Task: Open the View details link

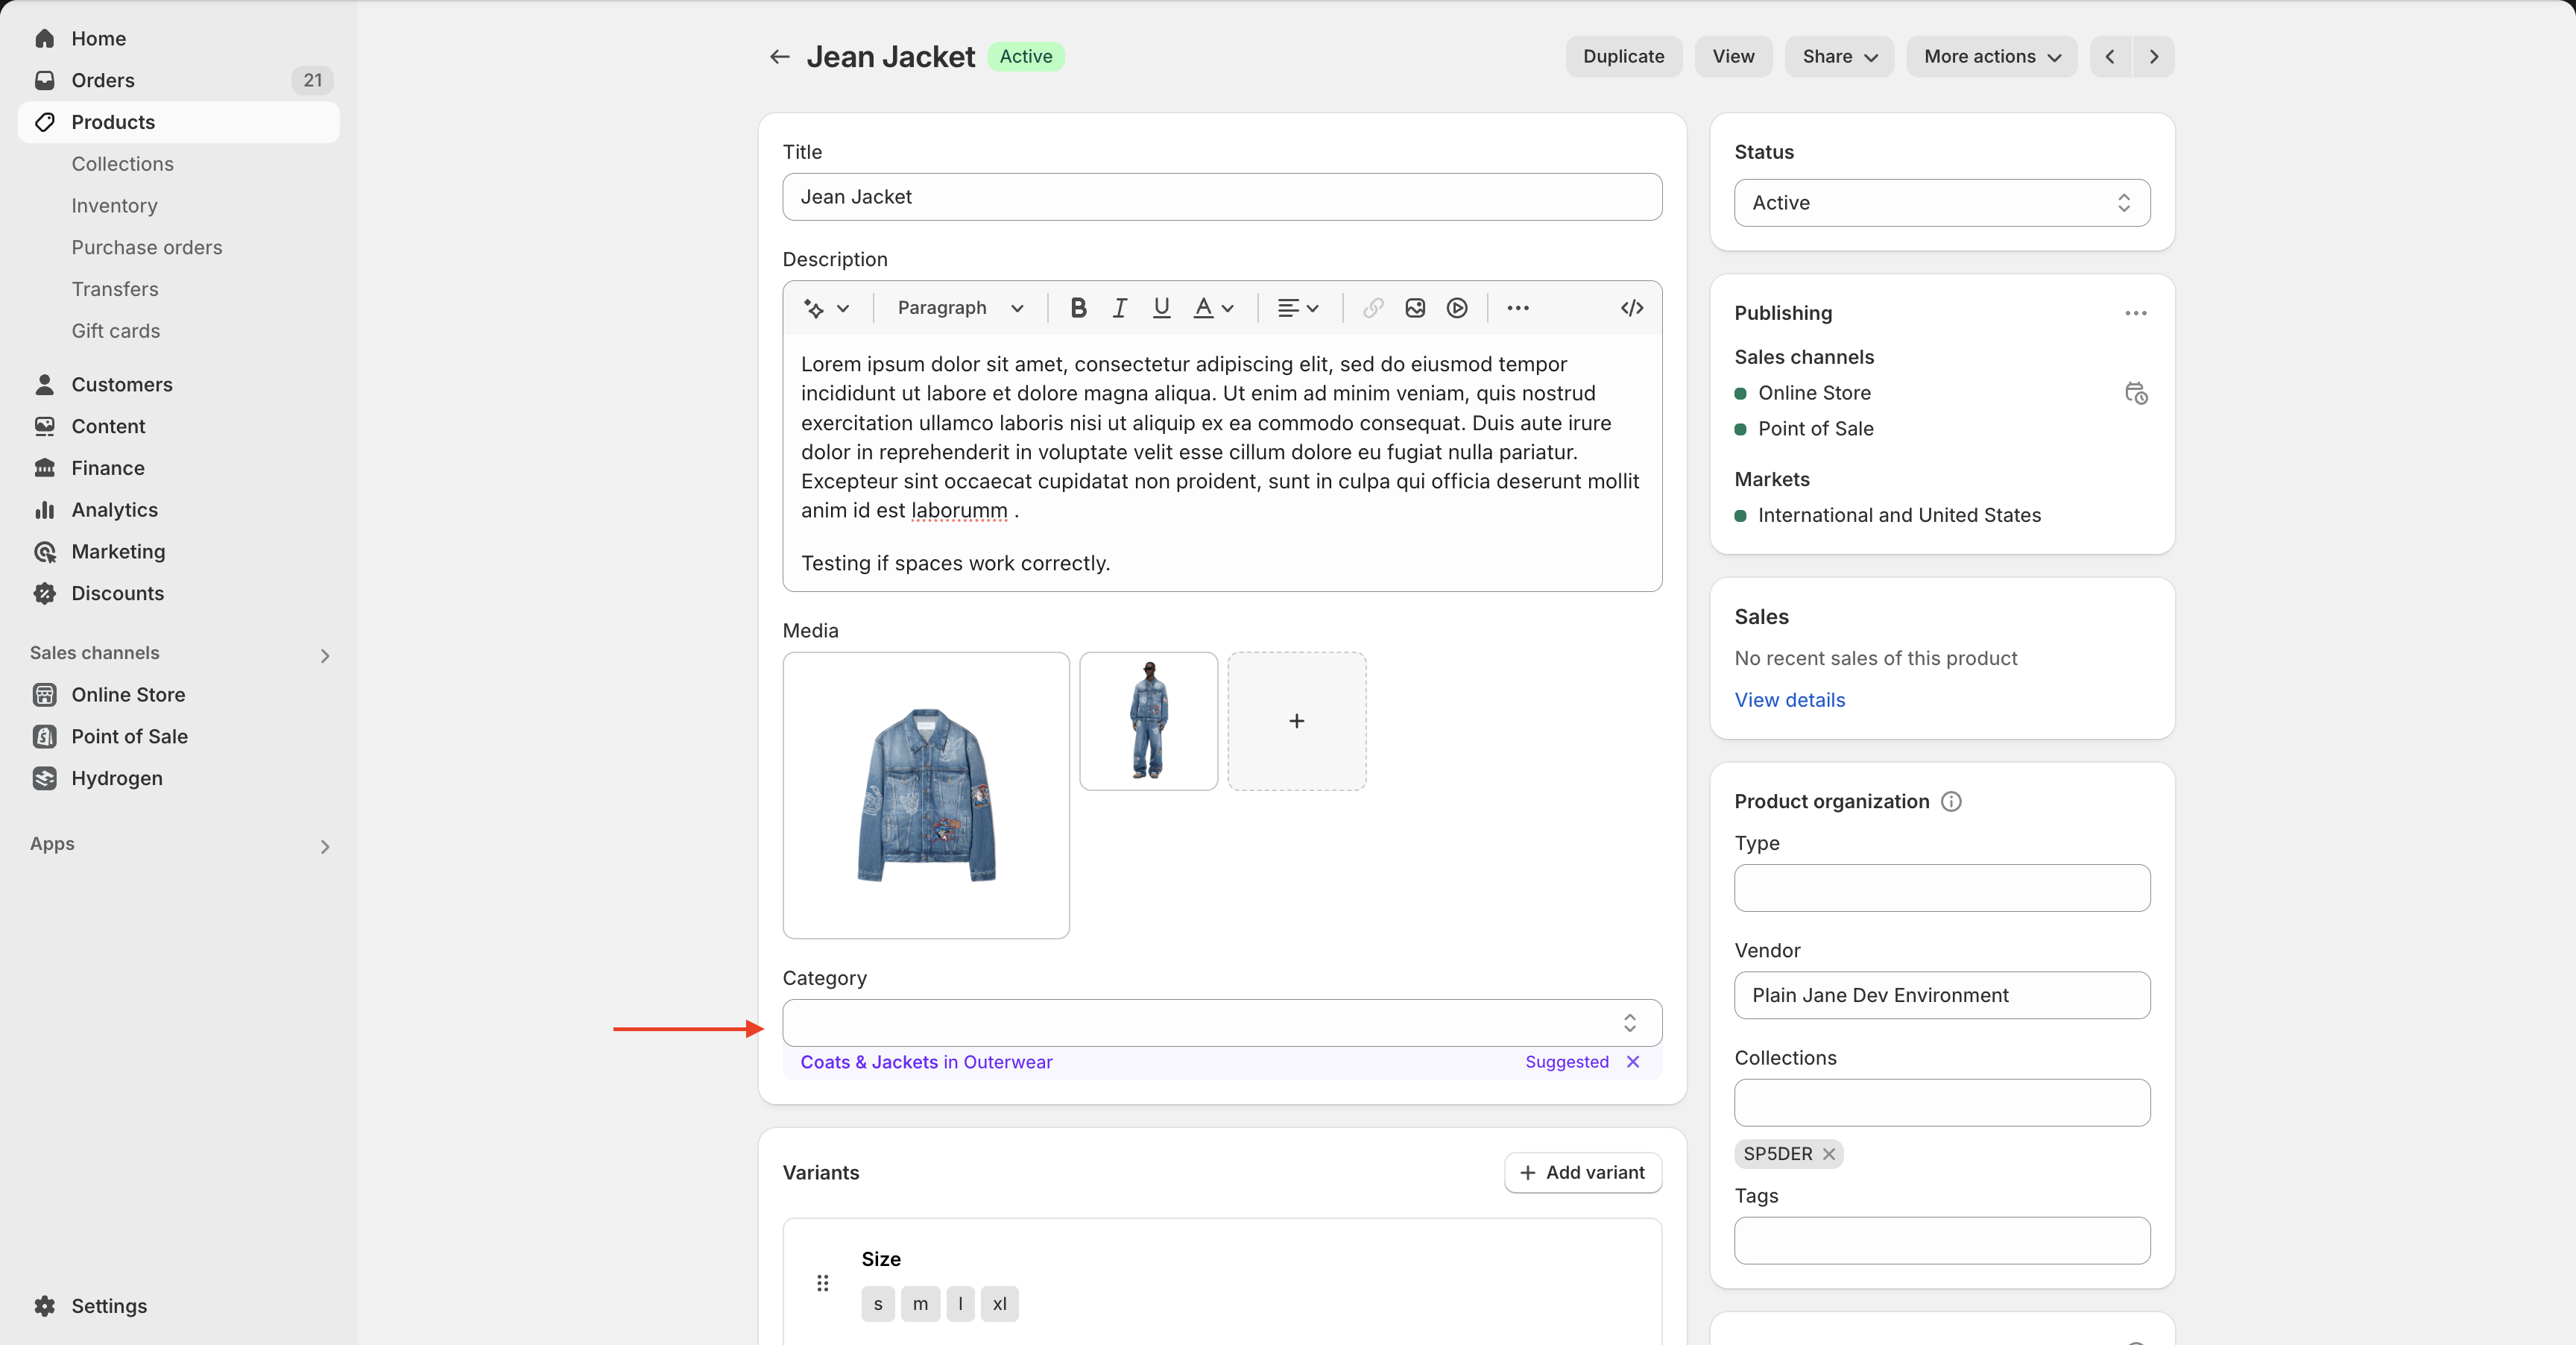Action: click(x=1789, y=700)
